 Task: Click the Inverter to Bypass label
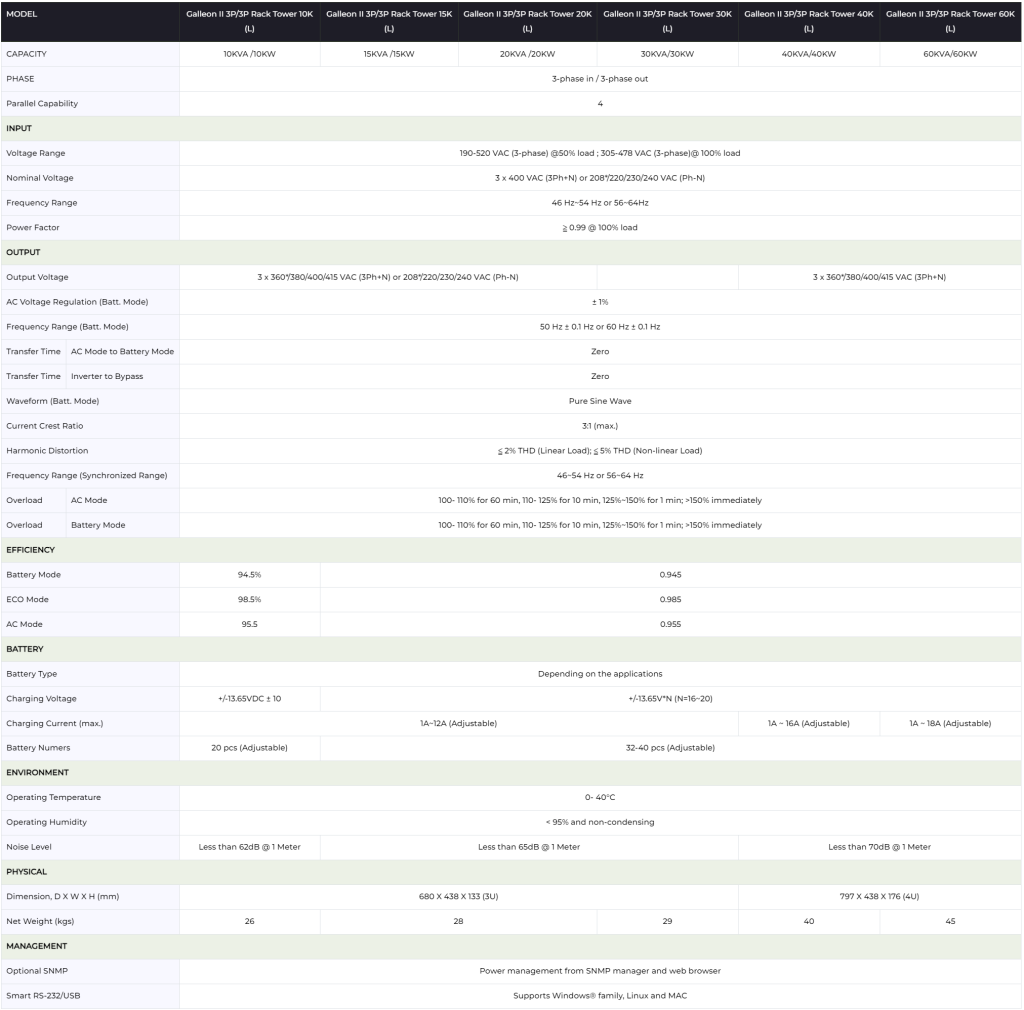pyautogui.click(x=107, y=377)
